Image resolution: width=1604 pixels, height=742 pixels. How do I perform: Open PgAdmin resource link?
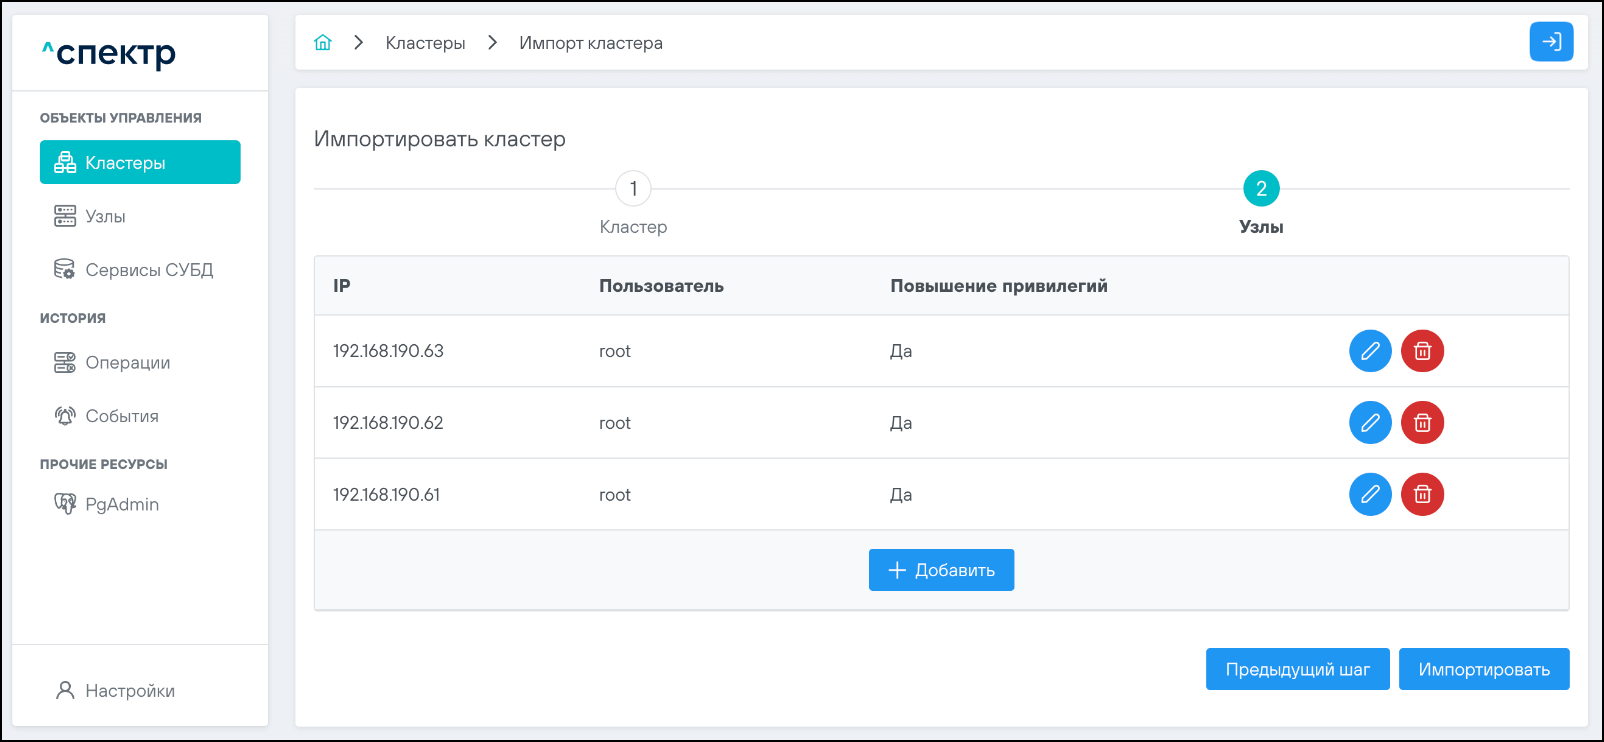click(121, 505)
